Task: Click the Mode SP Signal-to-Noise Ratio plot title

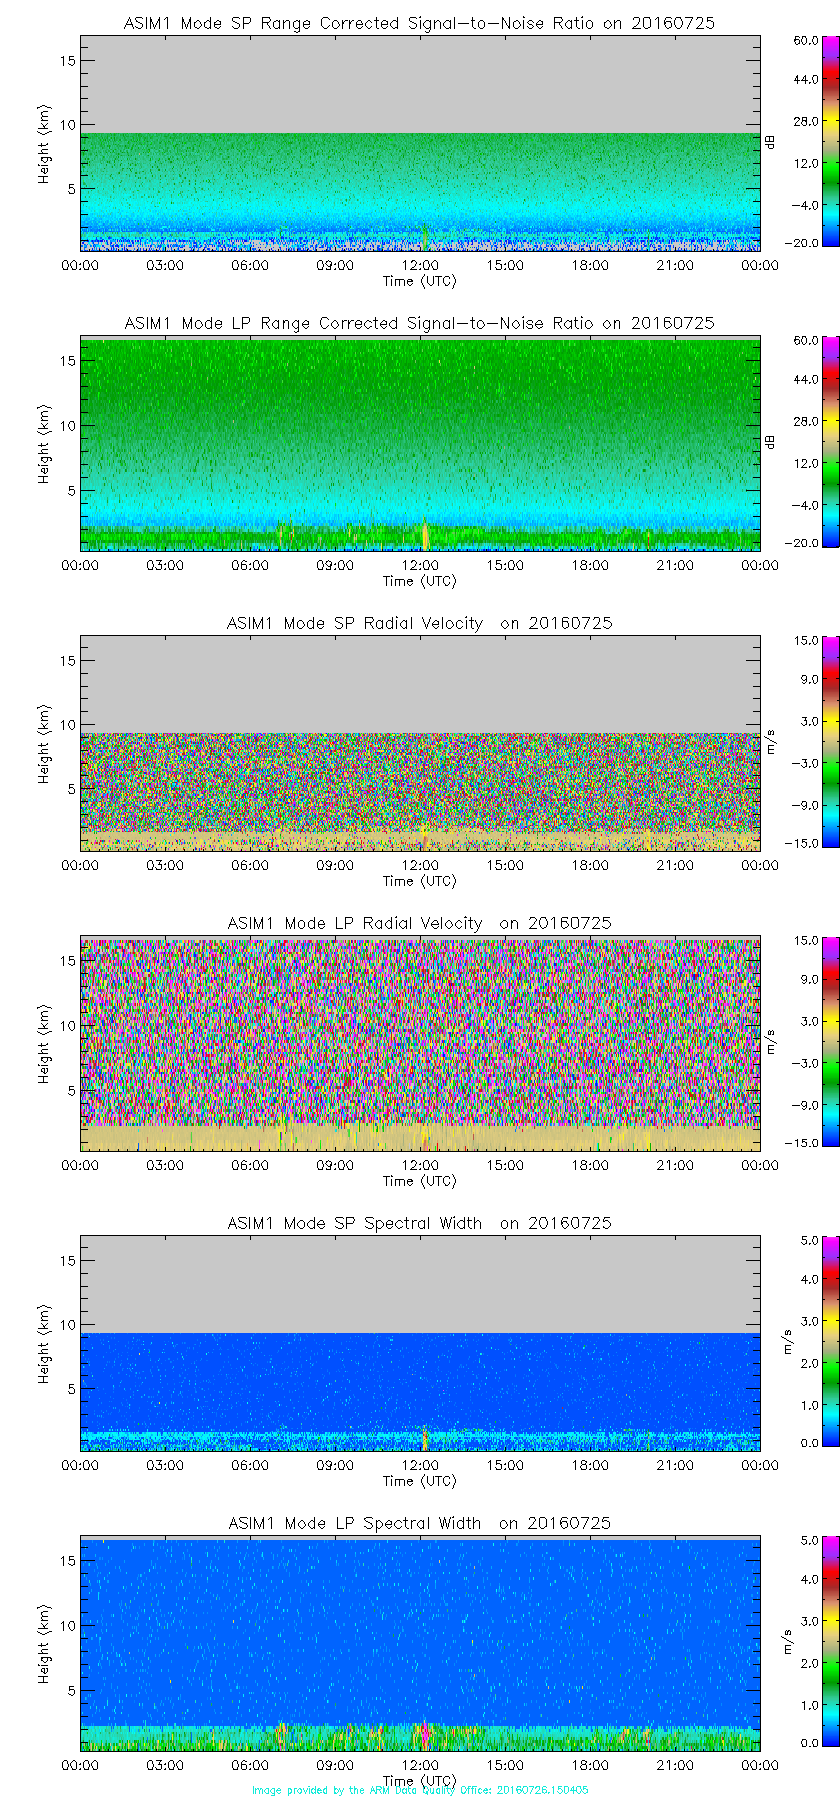Action: 419,23
